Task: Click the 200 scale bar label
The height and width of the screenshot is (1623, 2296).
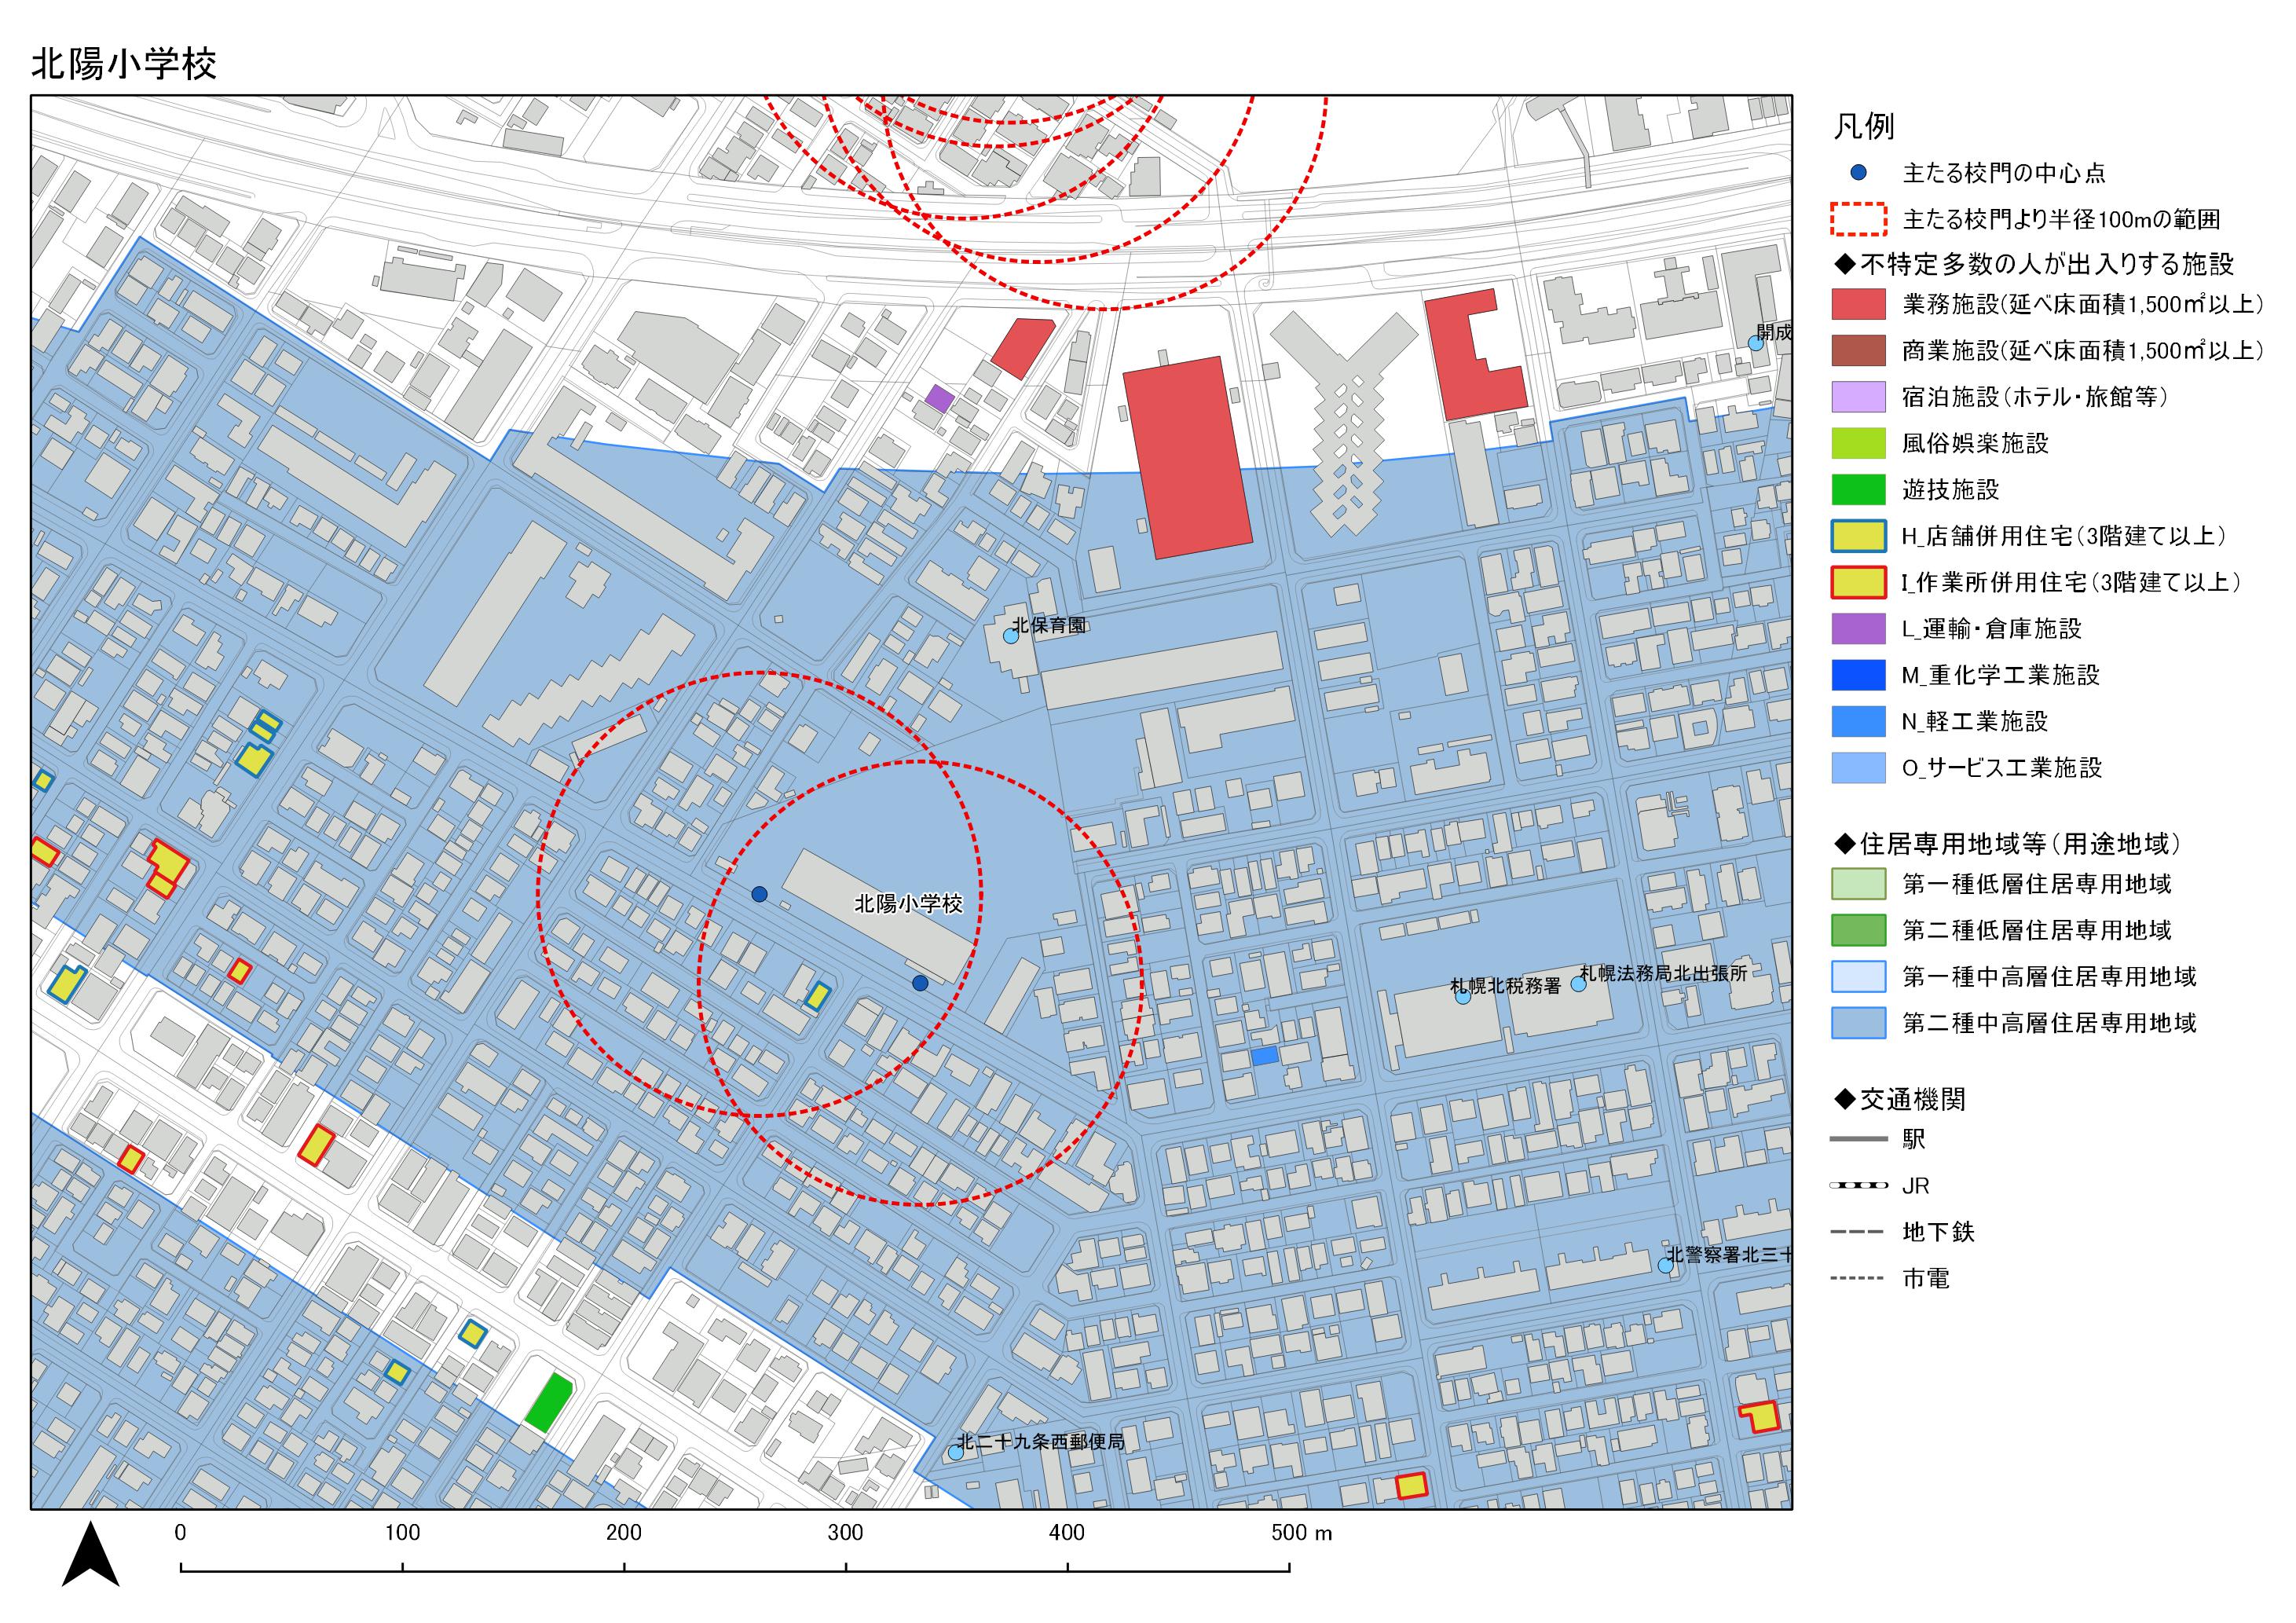Action: (624, 1533)
